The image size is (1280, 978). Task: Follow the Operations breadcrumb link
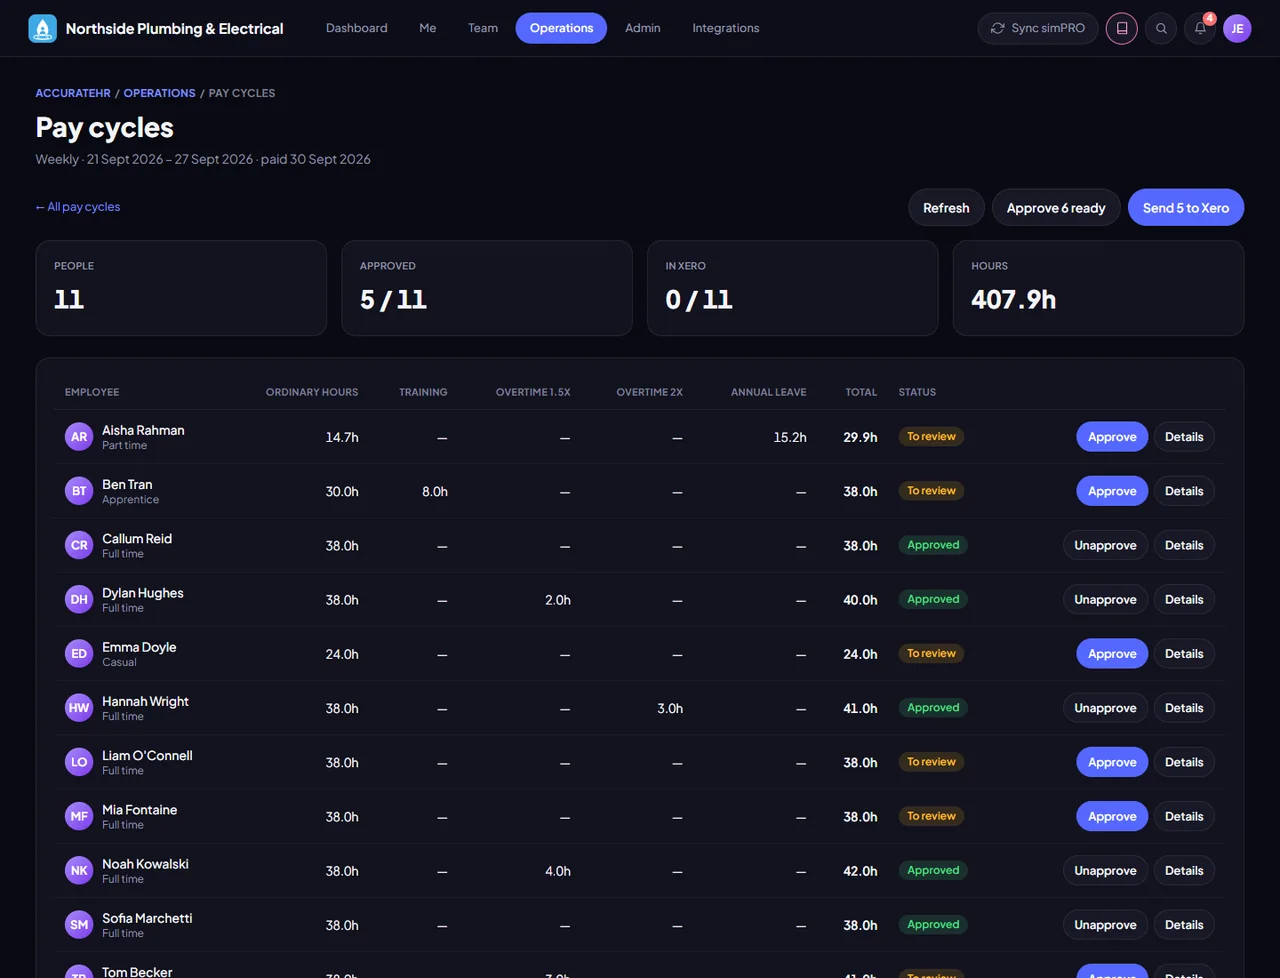tap(160, 93)
